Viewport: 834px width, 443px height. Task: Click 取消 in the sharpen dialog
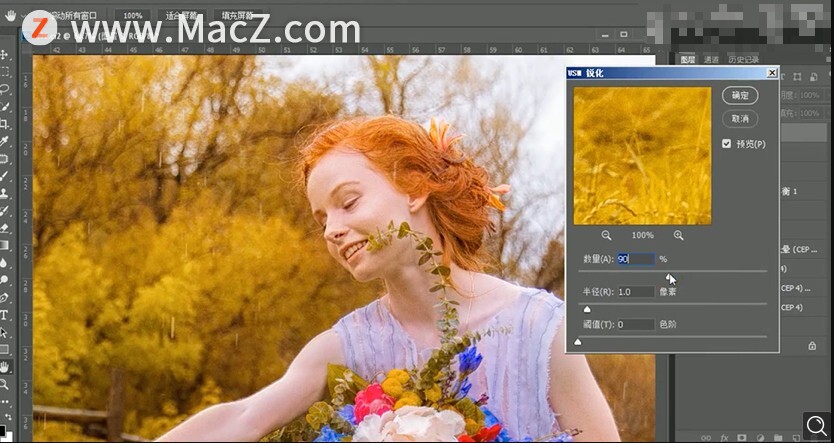click(740, 119)
